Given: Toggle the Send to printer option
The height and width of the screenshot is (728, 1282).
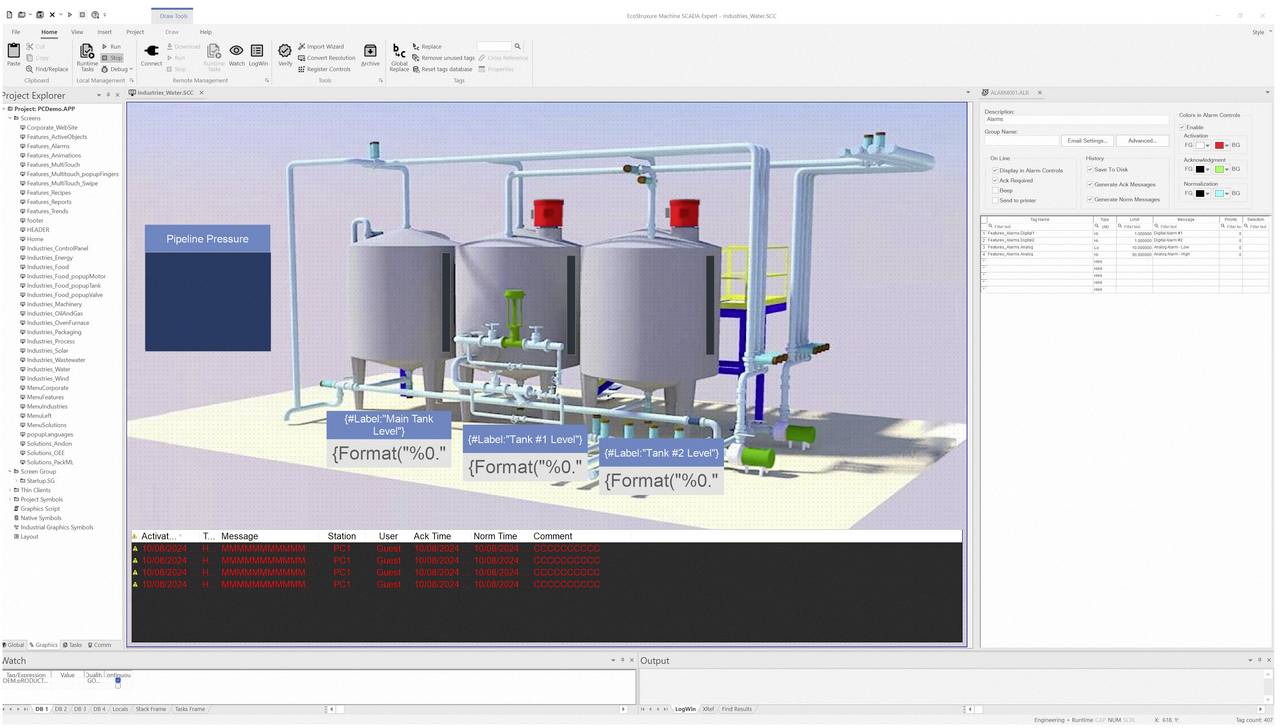Looking at the screenshot, I should pyautogui.click(x=996, y=200).
